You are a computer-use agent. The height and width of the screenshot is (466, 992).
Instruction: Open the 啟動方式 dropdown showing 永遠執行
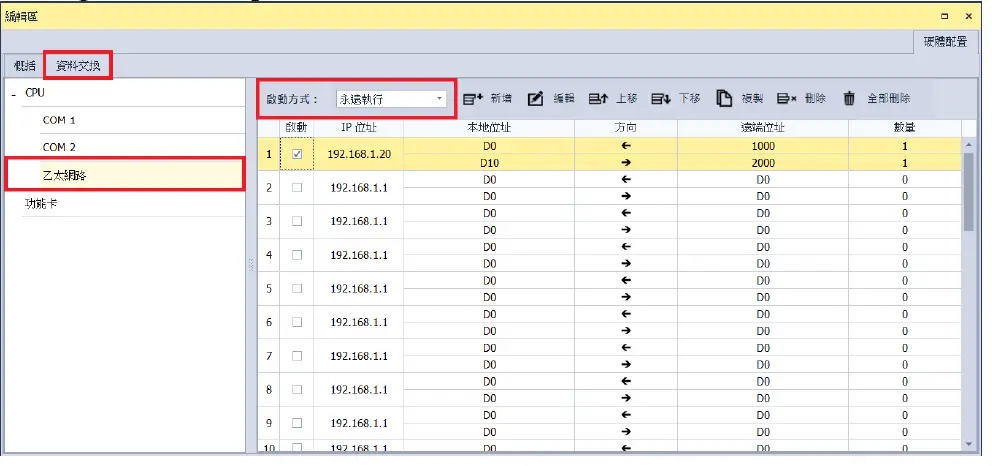[x=391, y=99]
